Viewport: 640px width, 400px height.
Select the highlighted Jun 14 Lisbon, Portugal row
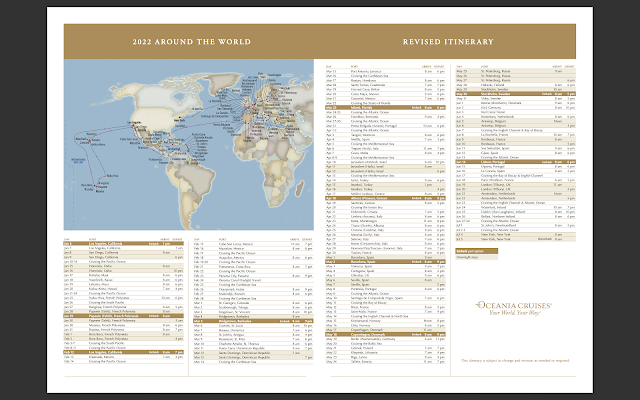coord(516,162)
